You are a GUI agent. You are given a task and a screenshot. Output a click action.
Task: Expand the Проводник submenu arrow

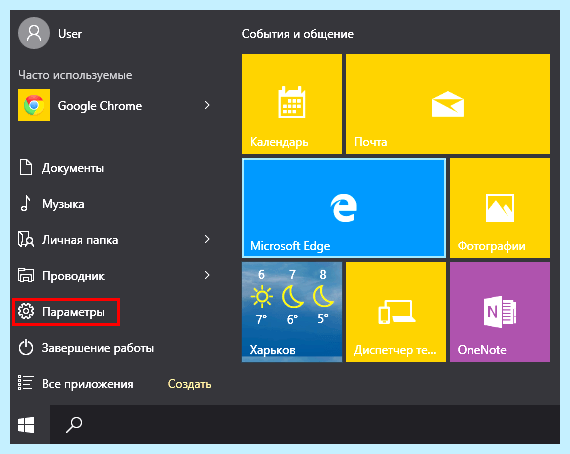pyautogui.click(x=207, y=275)
